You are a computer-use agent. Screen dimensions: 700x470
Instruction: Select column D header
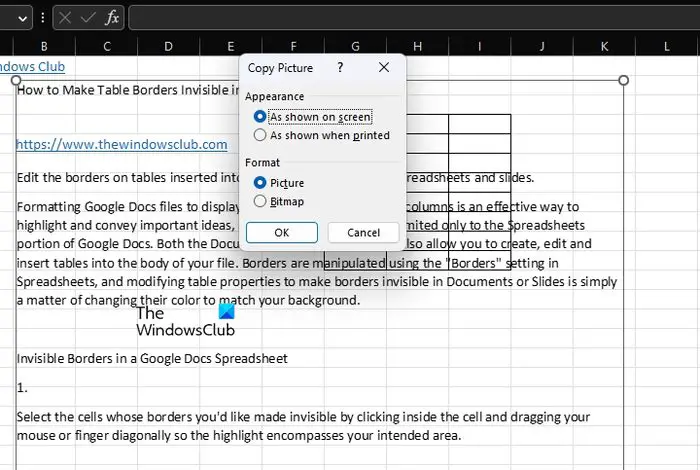click(x=168, y=46)
